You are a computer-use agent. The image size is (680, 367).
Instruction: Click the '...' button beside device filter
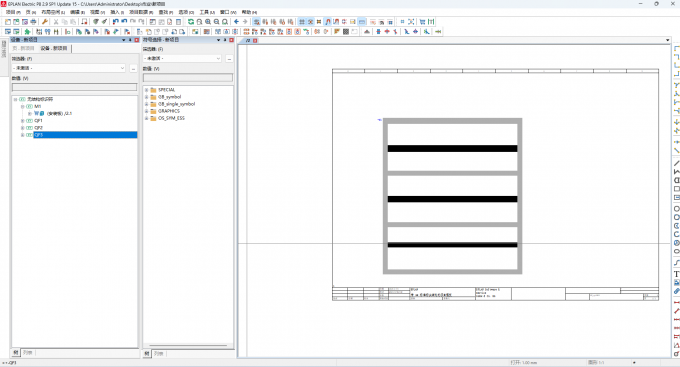coord(133,68)
